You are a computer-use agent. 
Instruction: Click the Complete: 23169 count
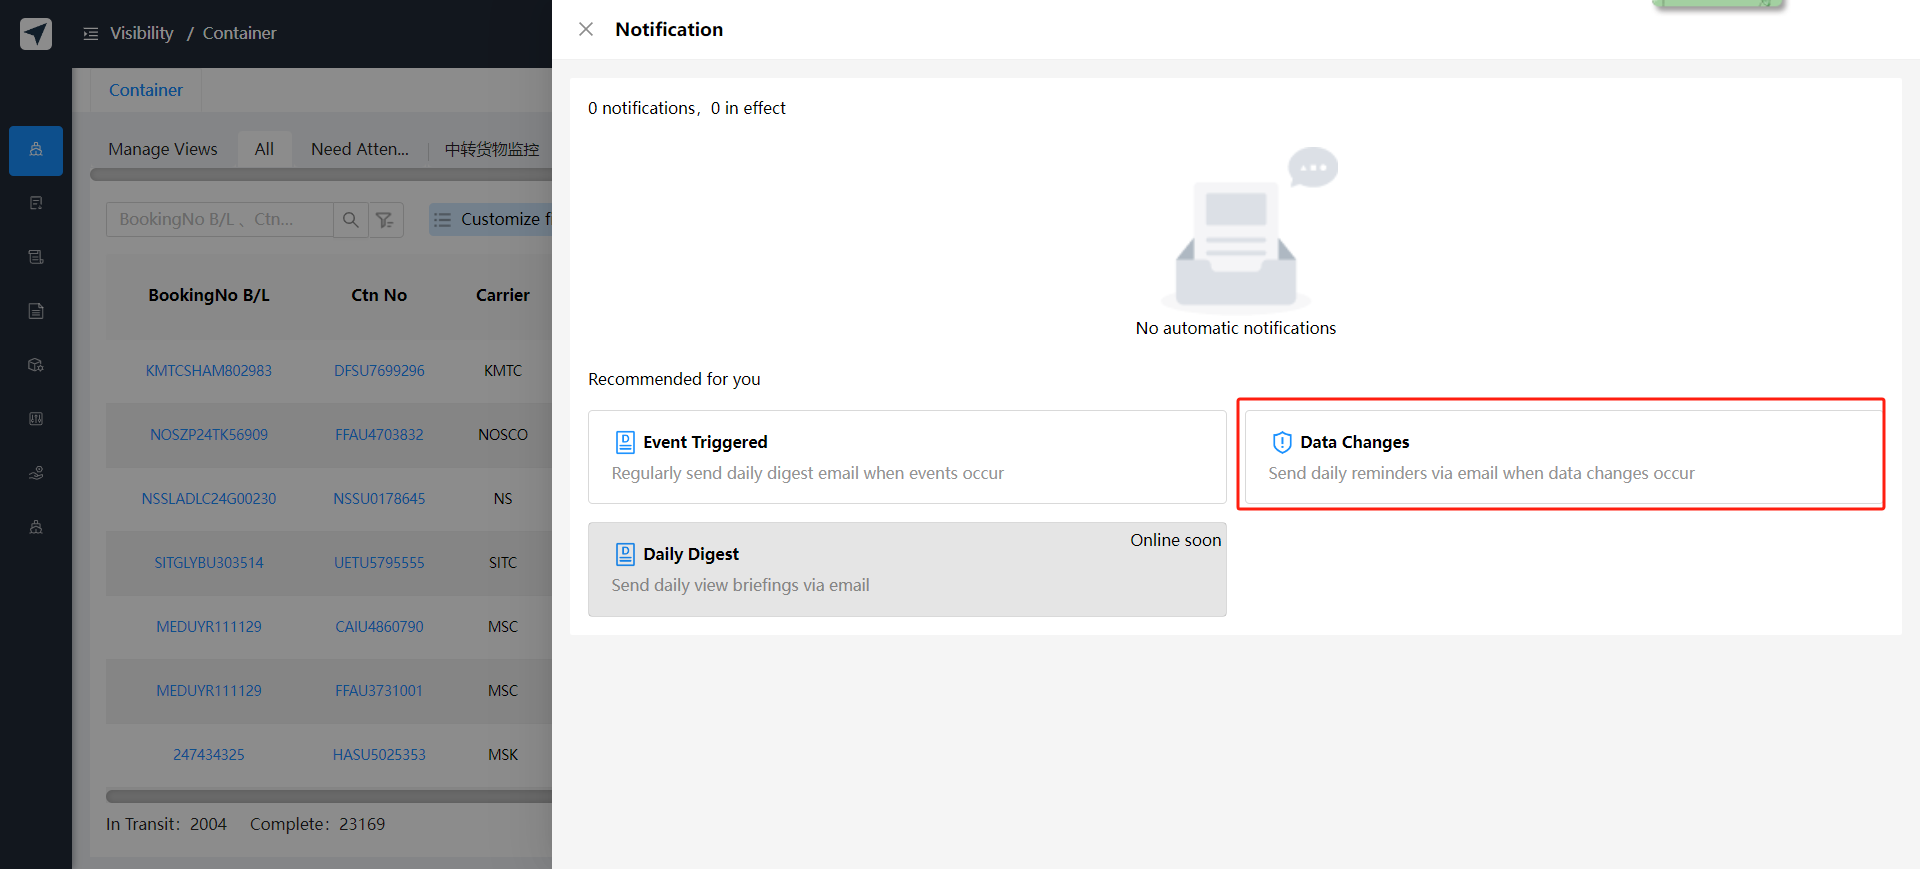click(x=317, y=824)
